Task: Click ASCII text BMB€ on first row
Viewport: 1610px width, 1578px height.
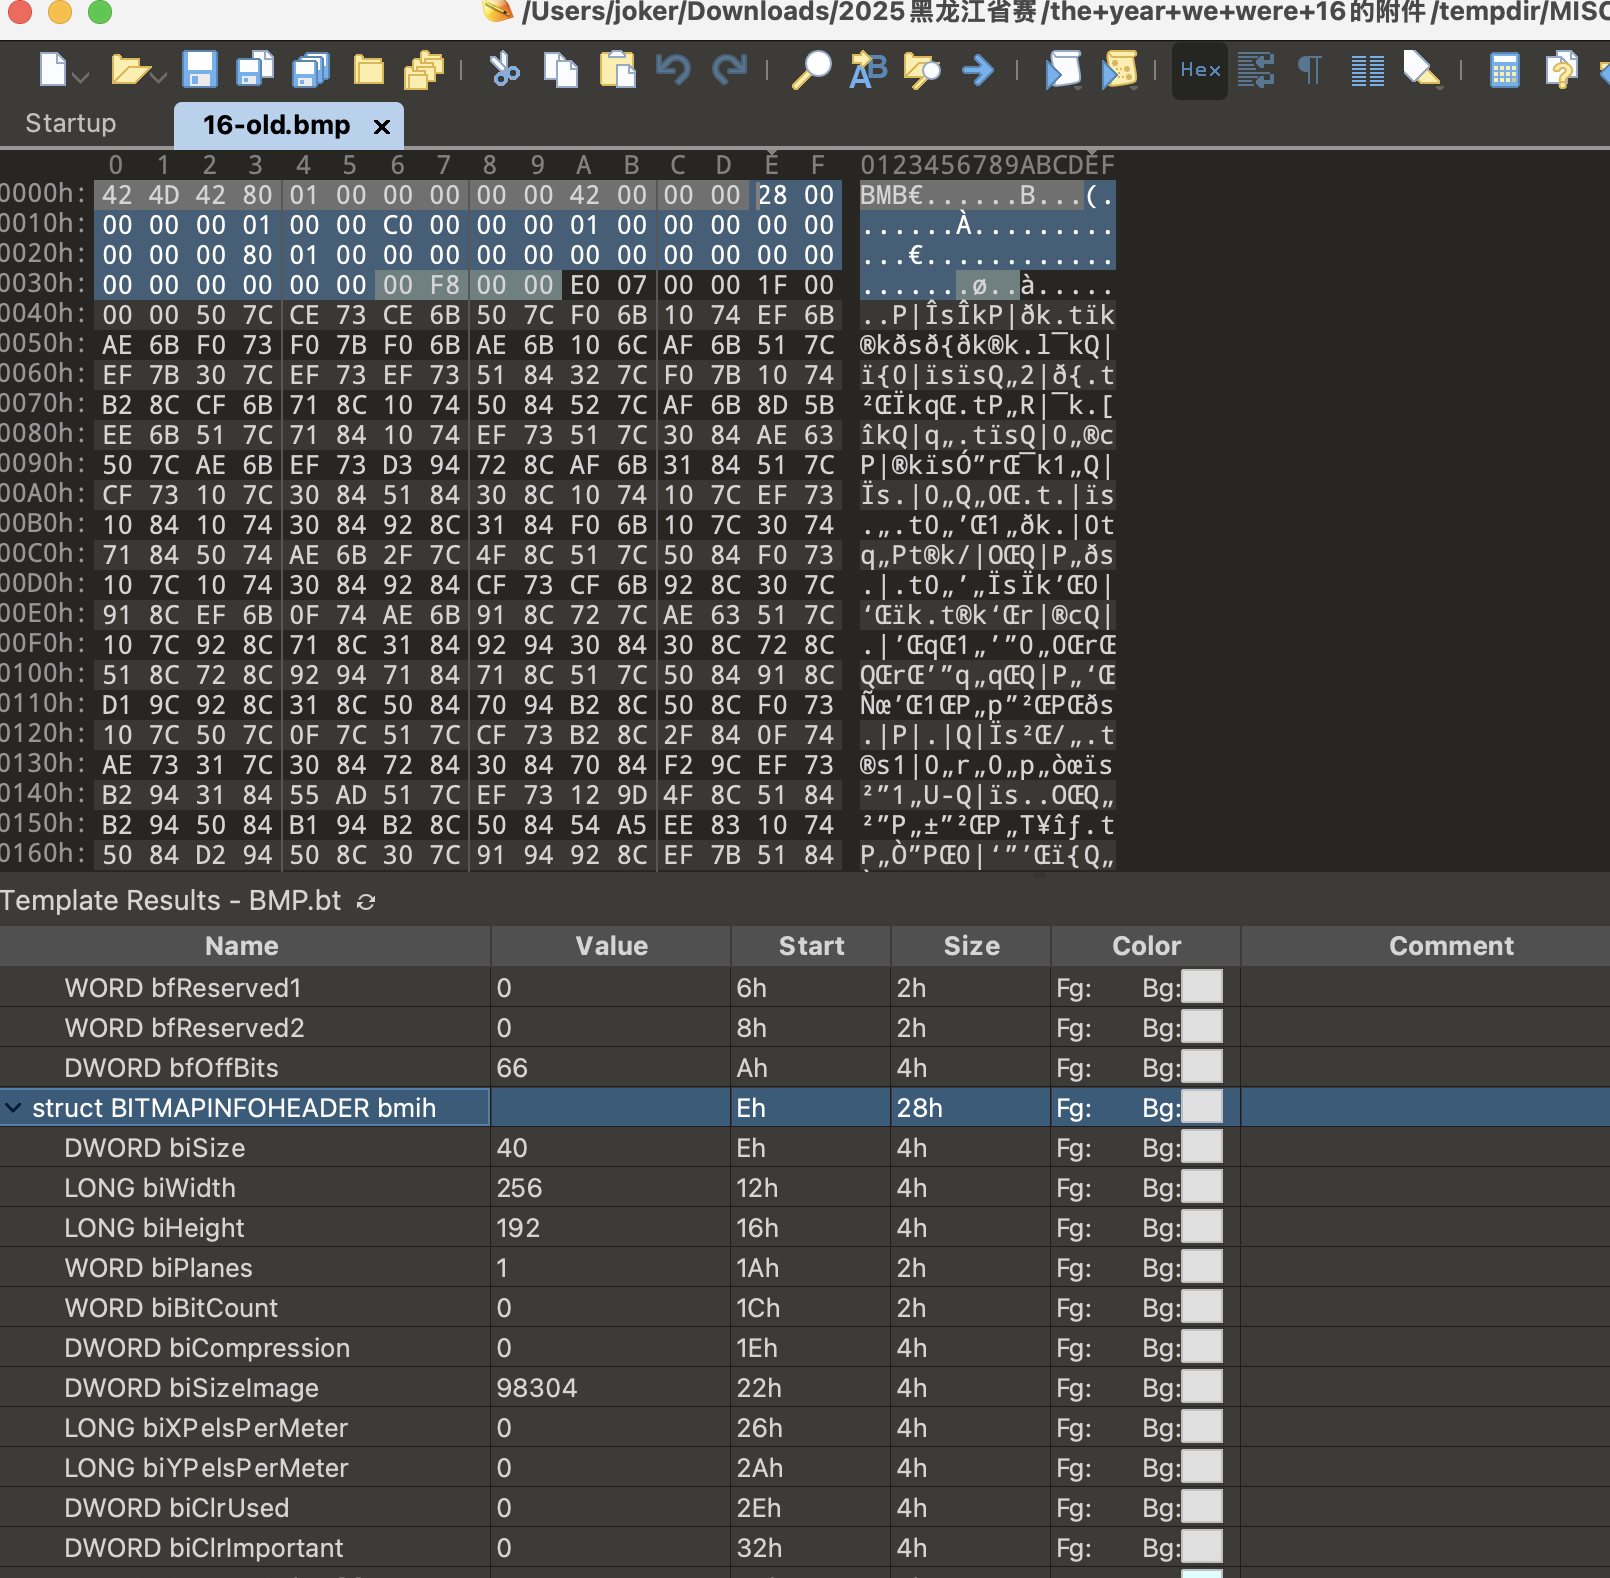Action: click(892, 195)
